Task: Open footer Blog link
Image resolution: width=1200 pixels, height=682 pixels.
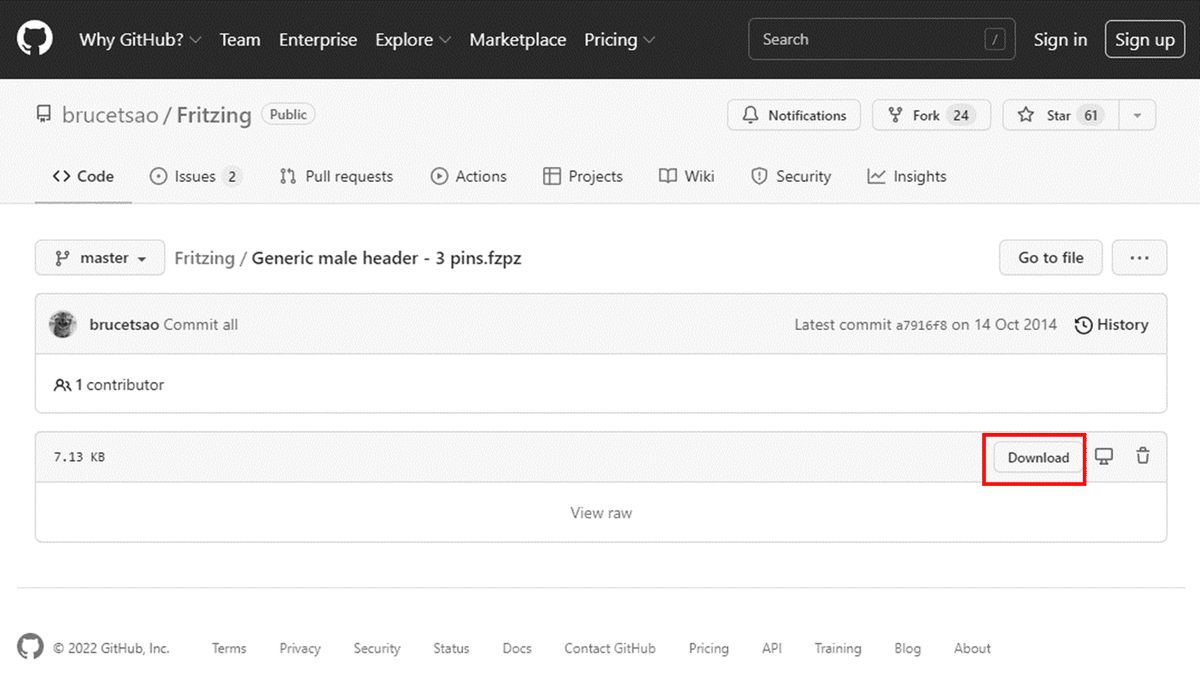Action: pyautogui.click(x=908, y=648)
